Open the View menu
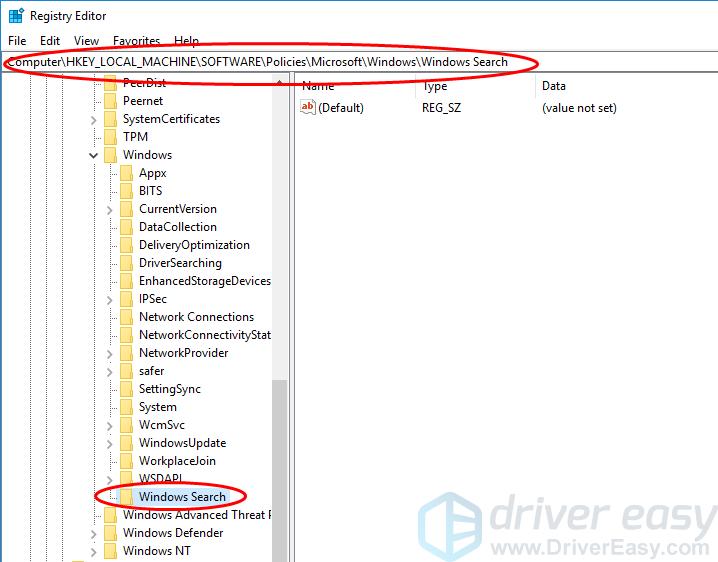This screenshot has width=718, height=562. (86, 41)
